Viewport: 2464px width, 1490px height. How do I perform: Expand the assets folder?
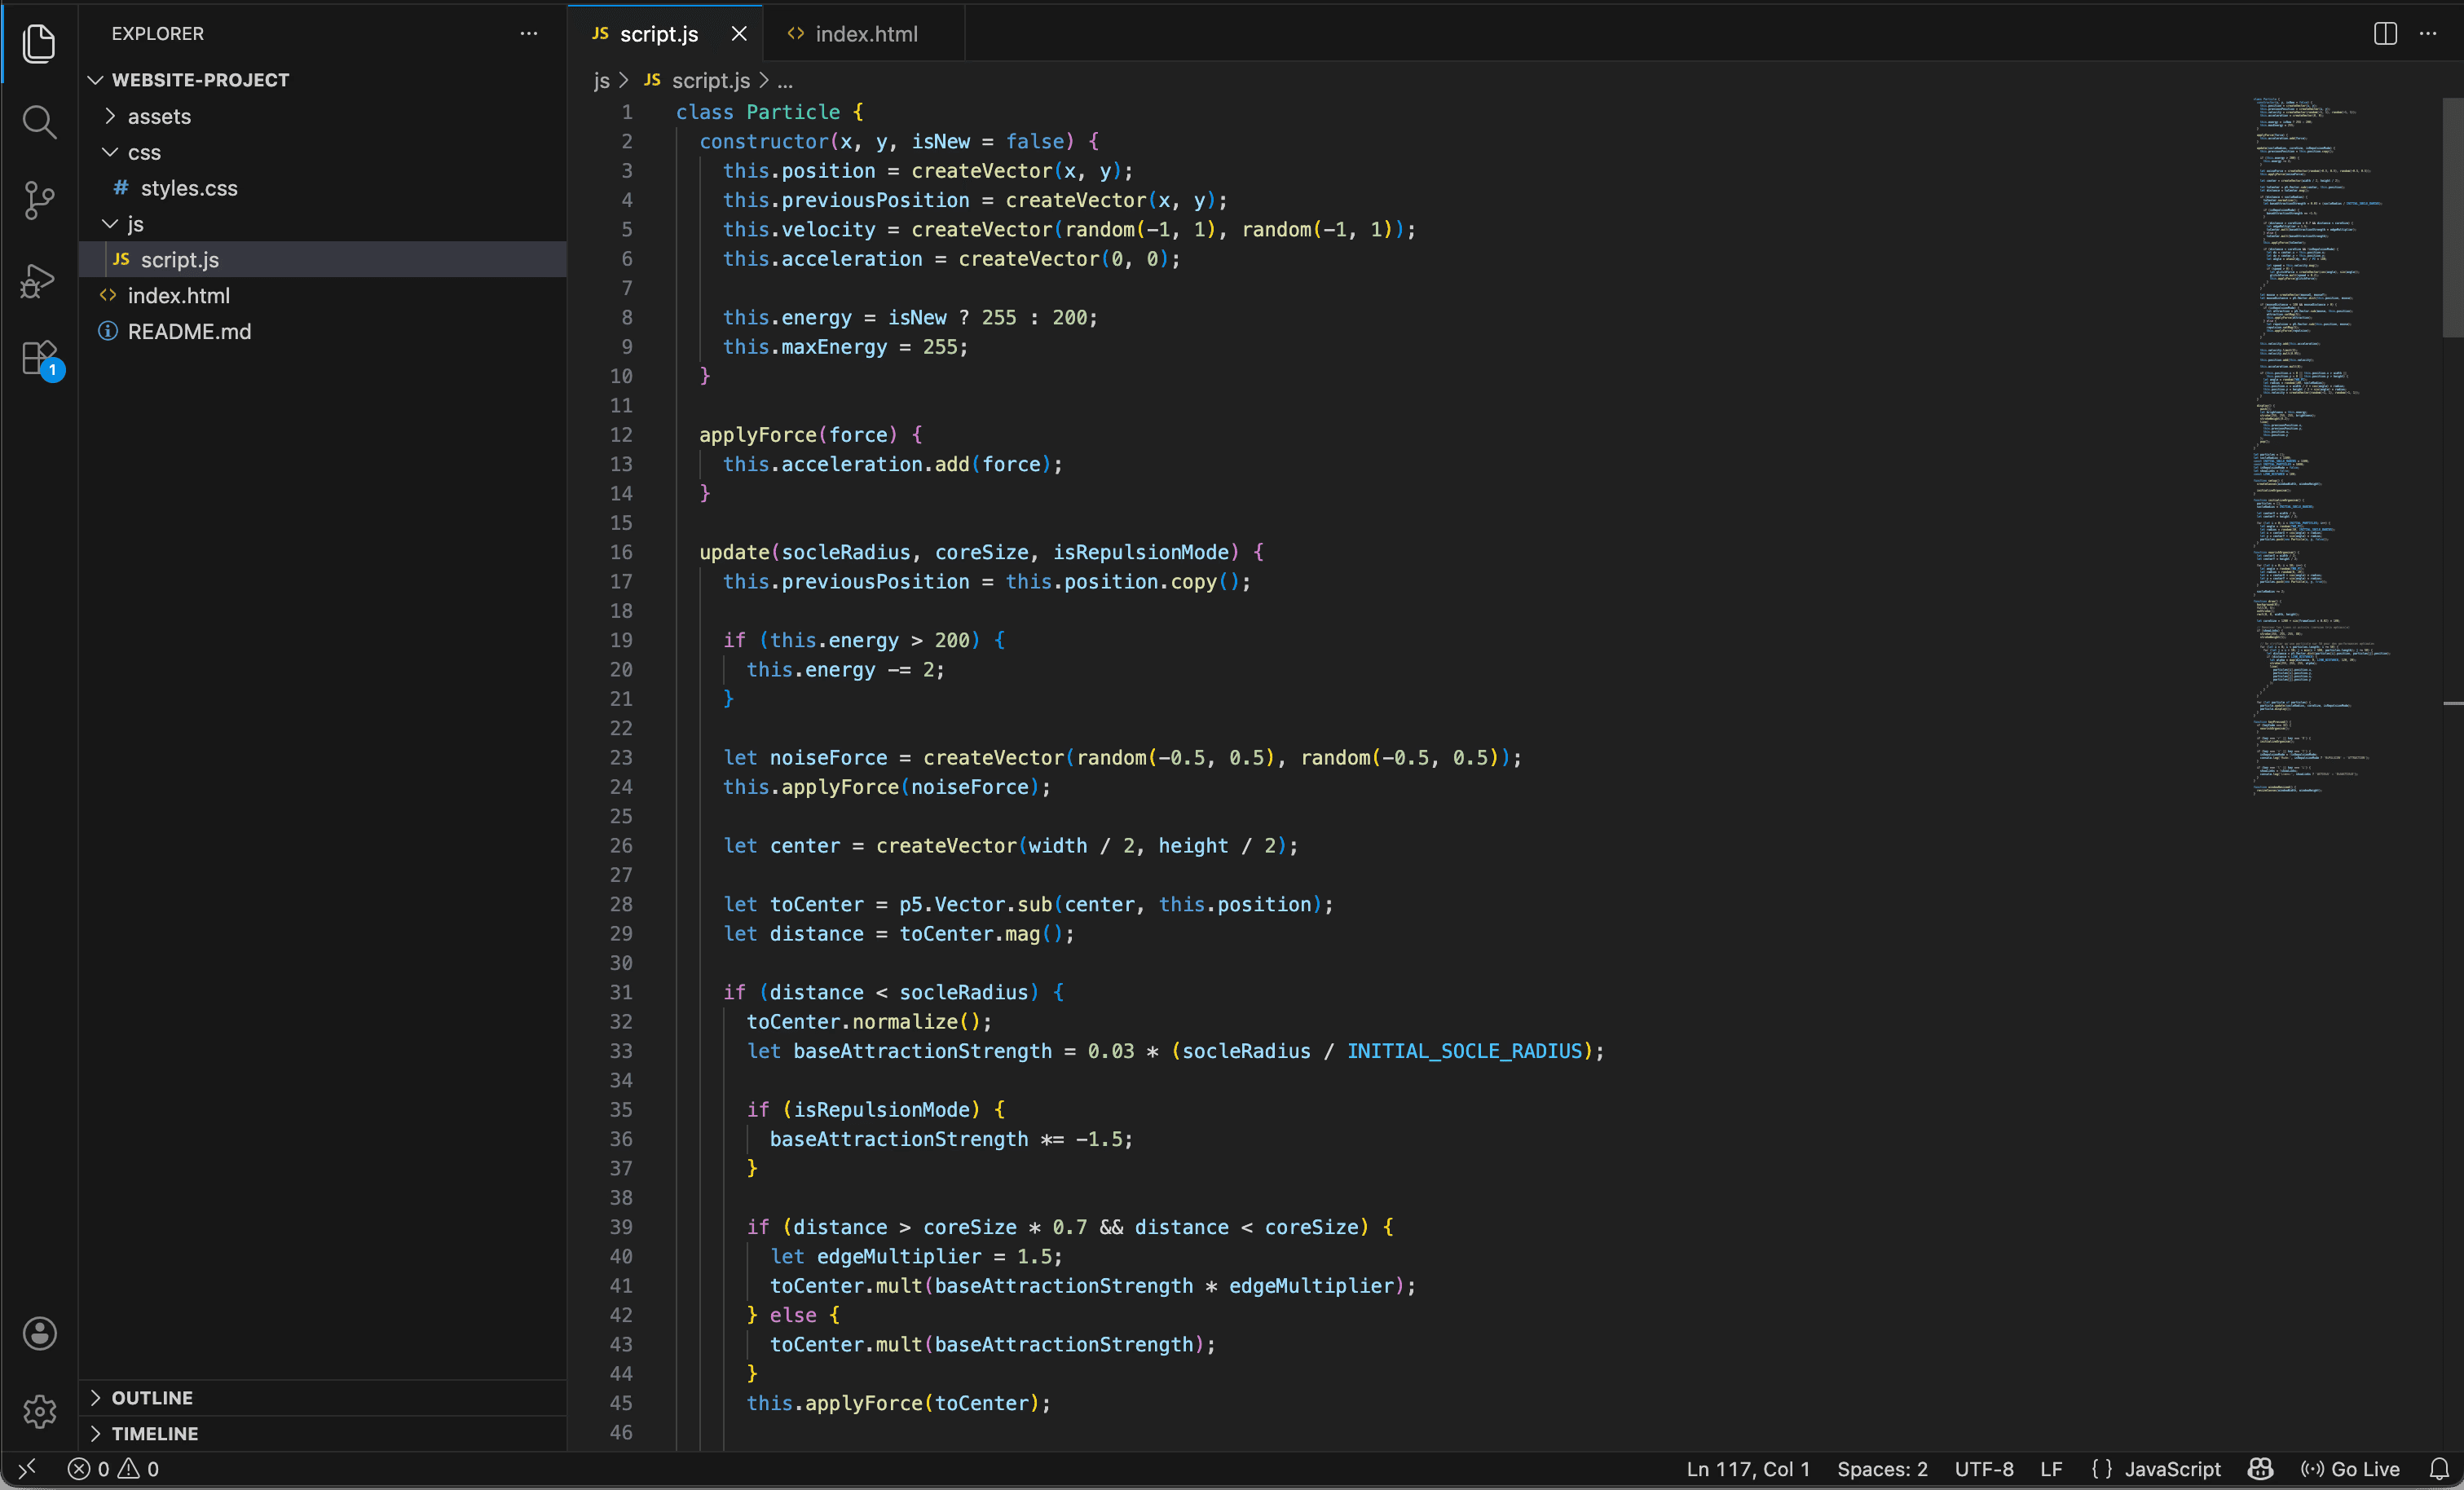158,117
